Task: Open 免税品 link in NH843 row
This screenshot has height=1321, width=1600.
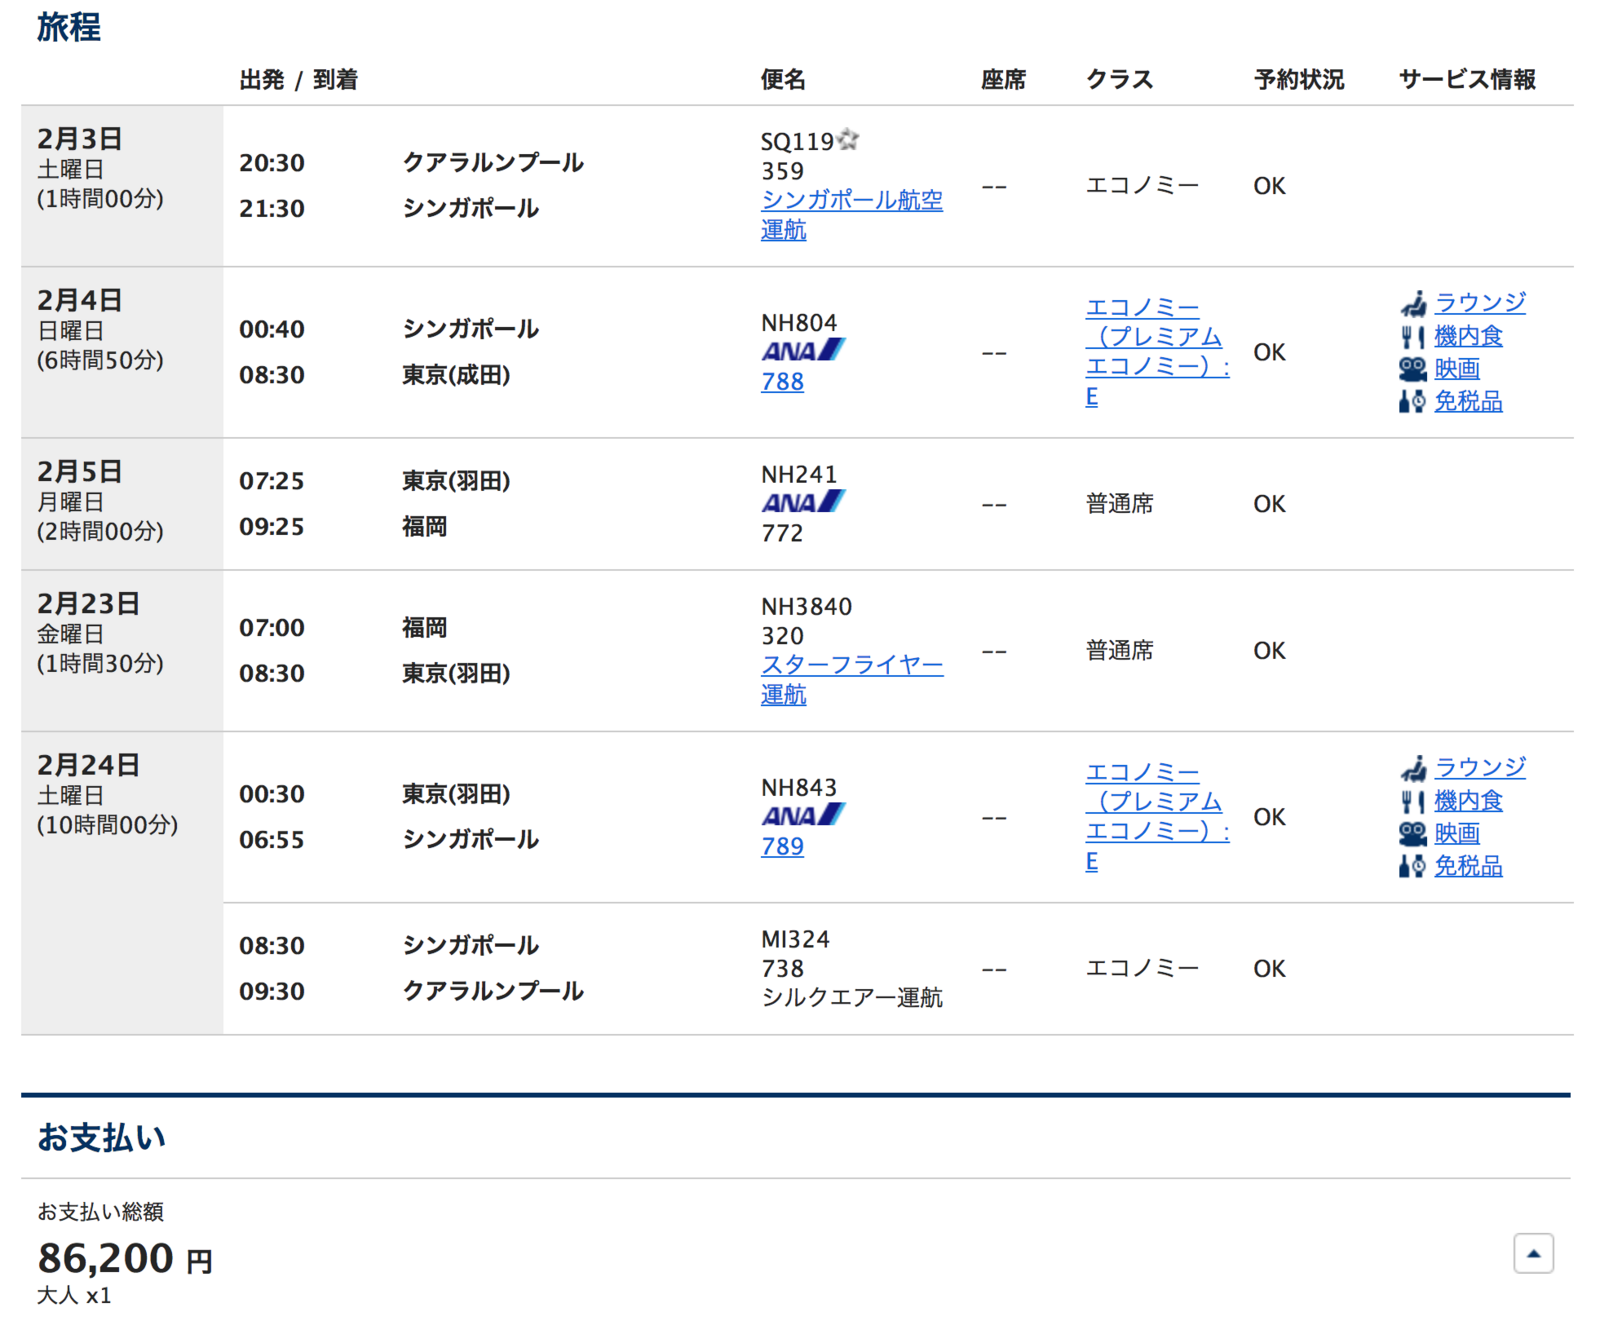Action: (1468, 867)
